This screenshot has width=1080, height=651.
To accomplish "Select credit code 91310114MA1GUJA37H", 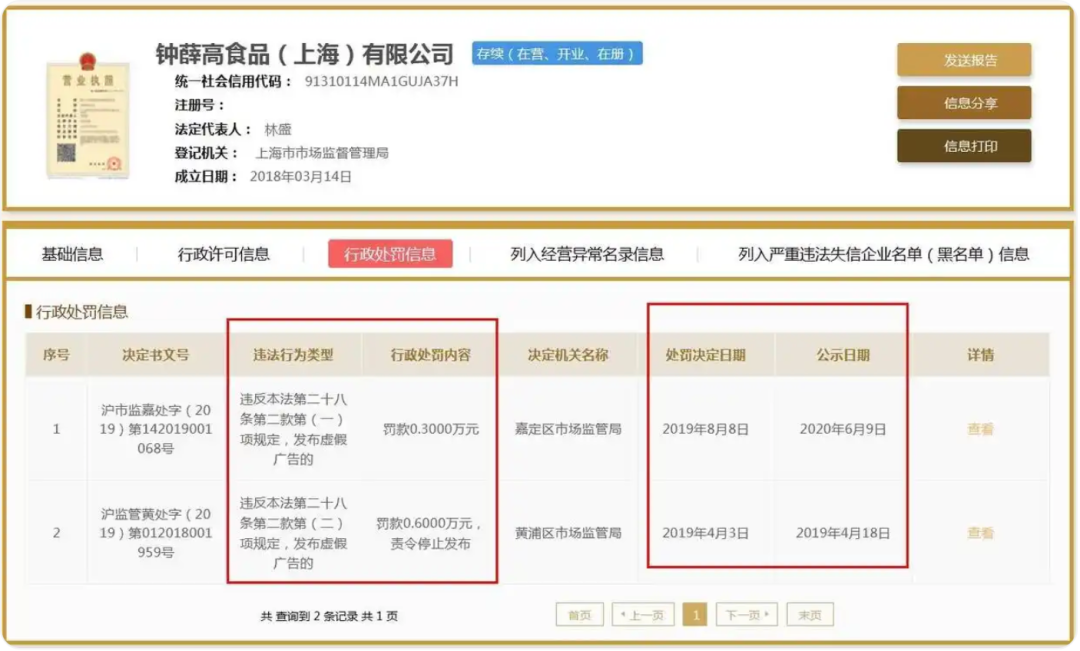I will (382, 81).
